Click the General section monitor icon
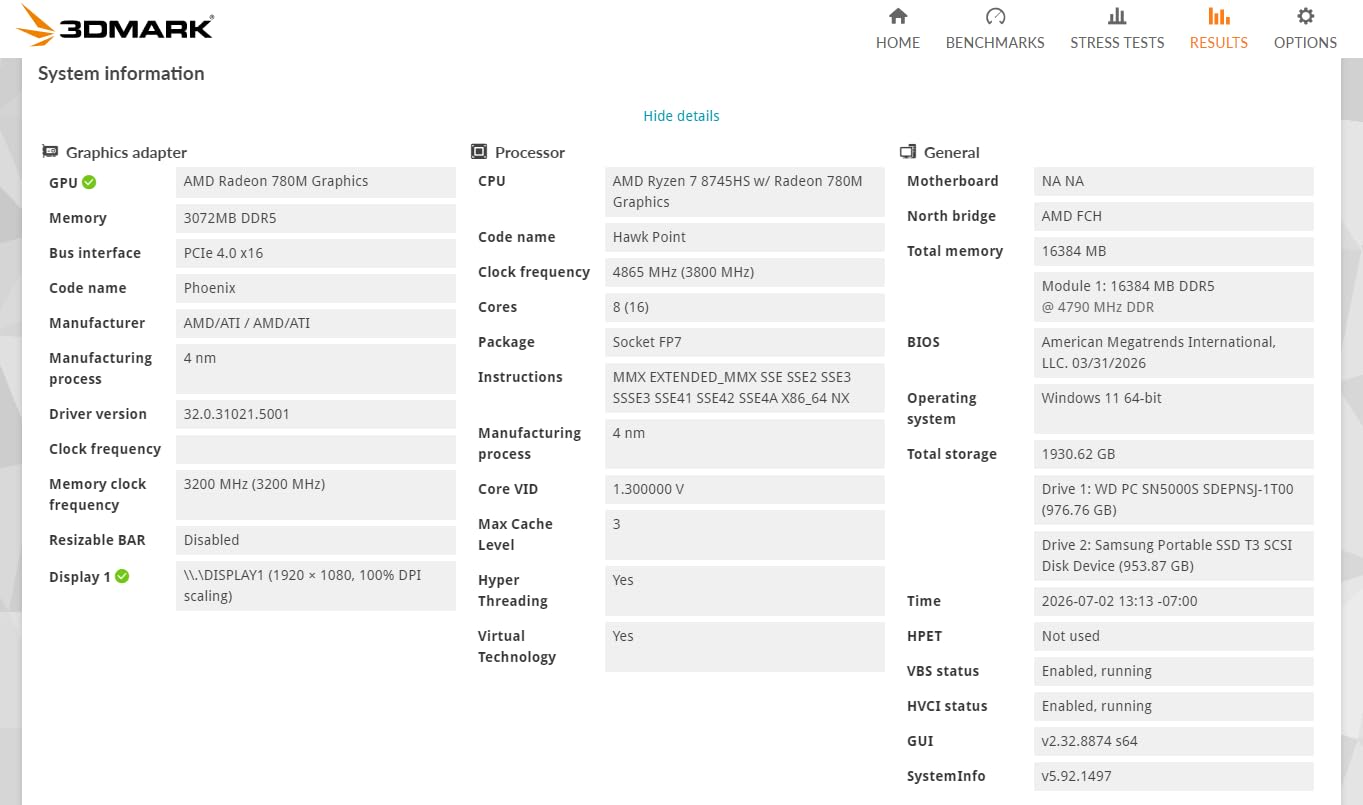The height and width of the screenshot is (805, 1363). (x=908, y=152)
